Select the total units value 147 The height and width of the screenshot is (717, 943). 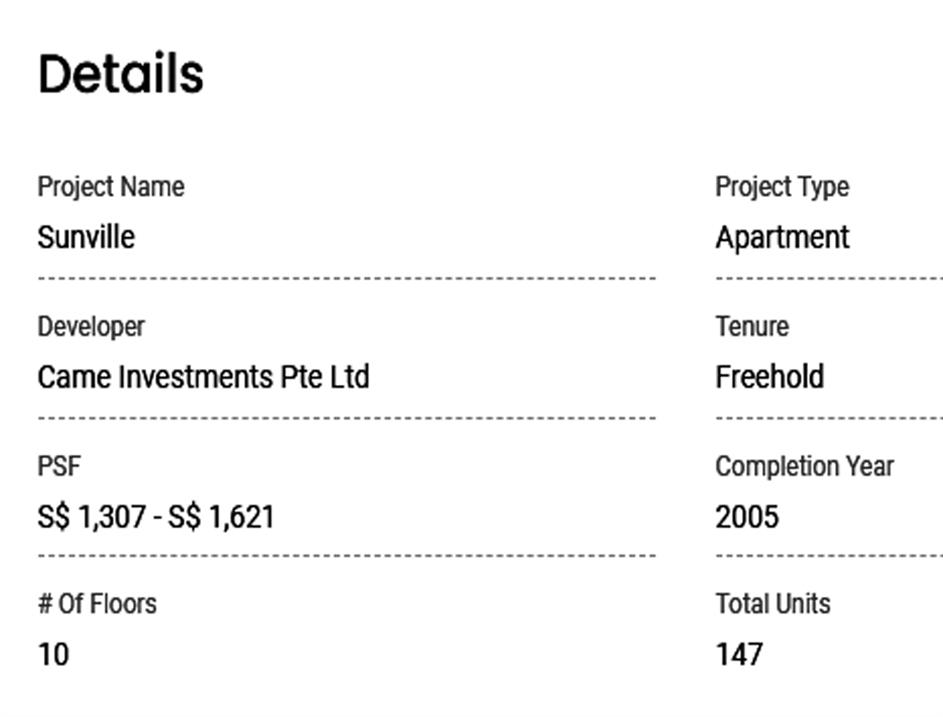[740, 655]
